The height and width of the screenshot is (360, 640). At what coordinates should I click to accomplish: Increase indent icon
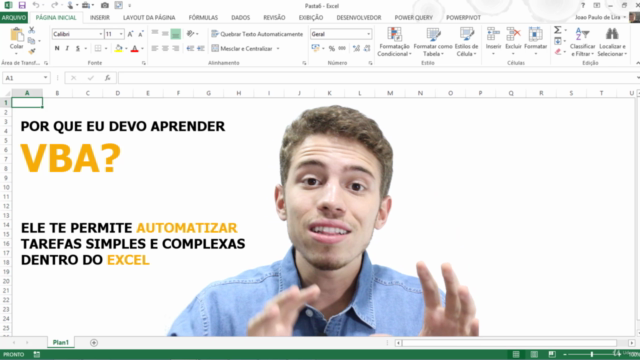click(201, 49)
